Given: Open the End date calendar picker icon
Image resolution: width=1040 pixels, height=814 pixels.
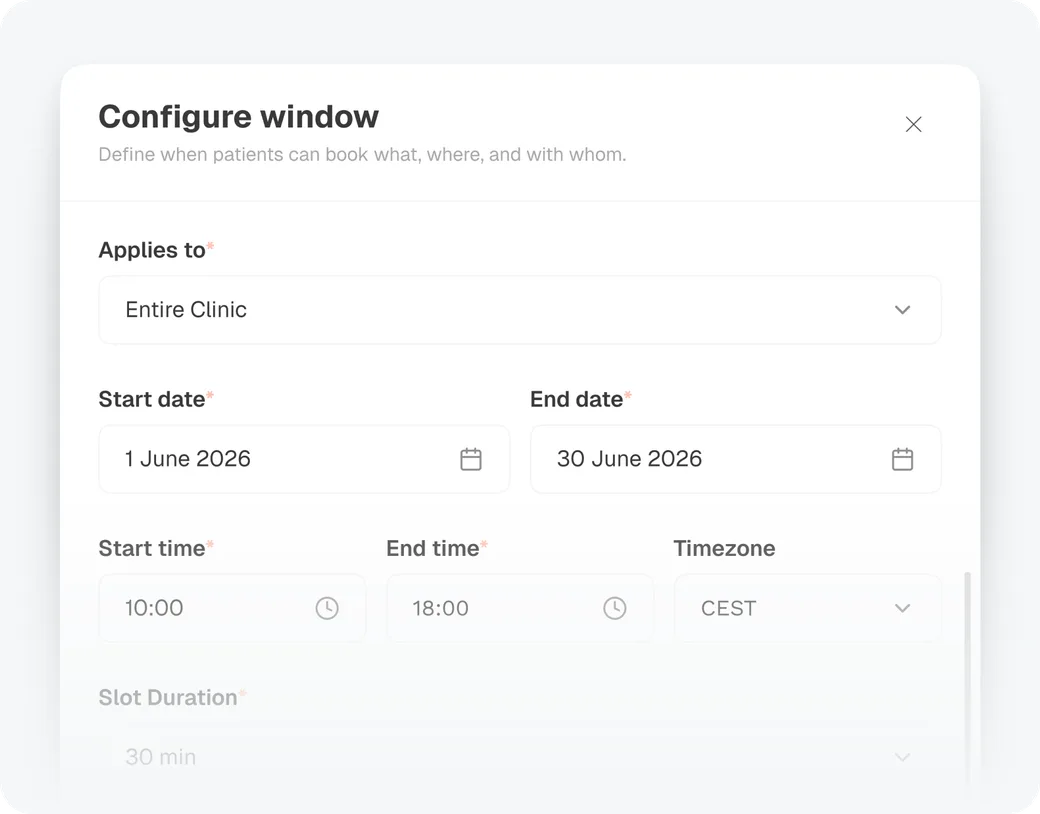Looking at the screenshot, I should pos(902,459).
